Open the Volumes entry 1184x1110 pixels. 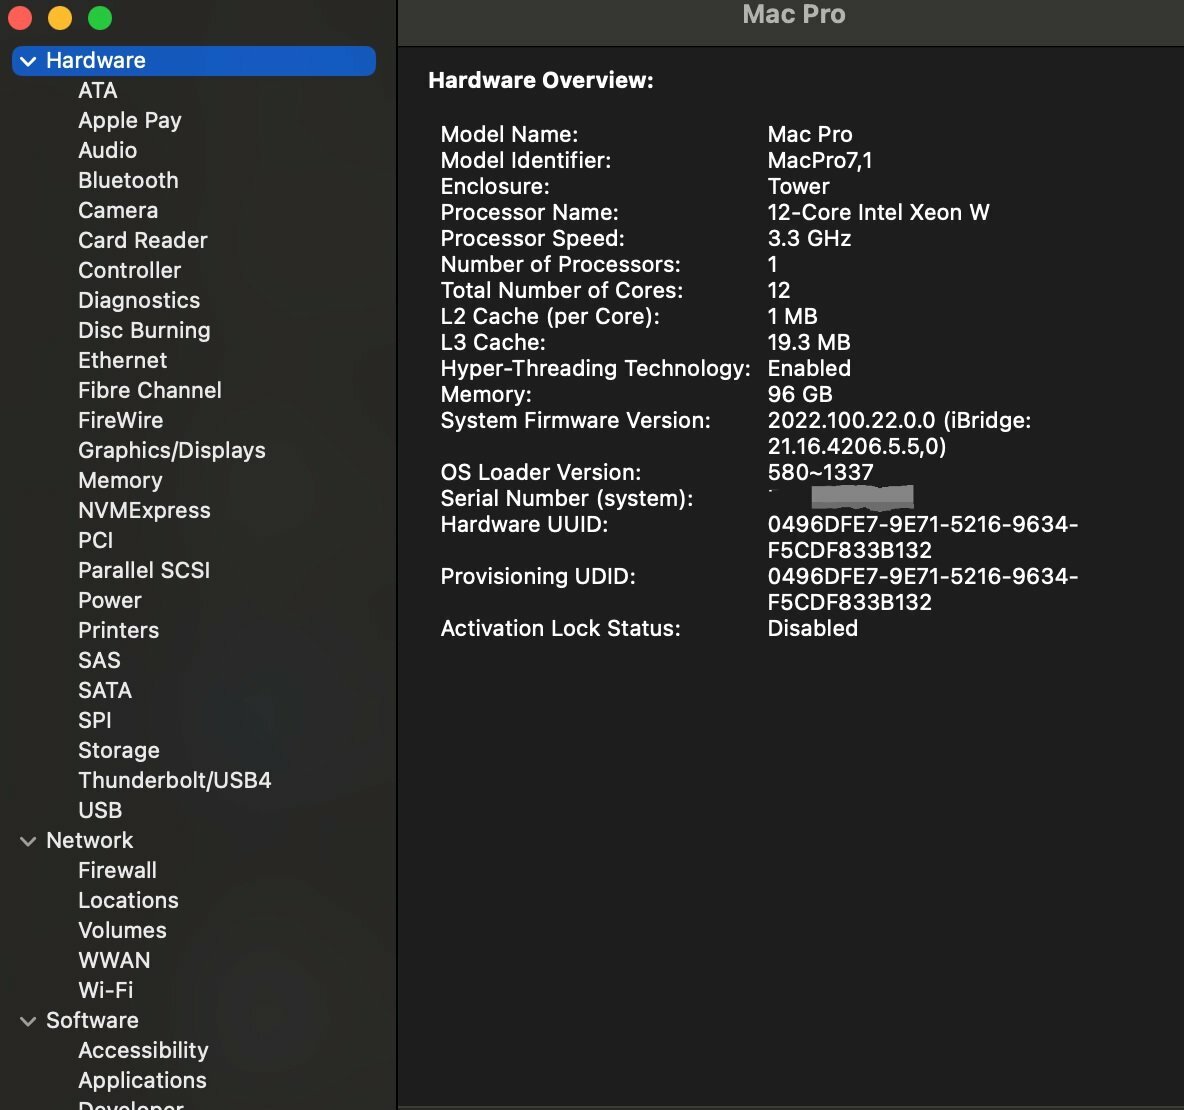pyautogui.click(x=122, y=930)
